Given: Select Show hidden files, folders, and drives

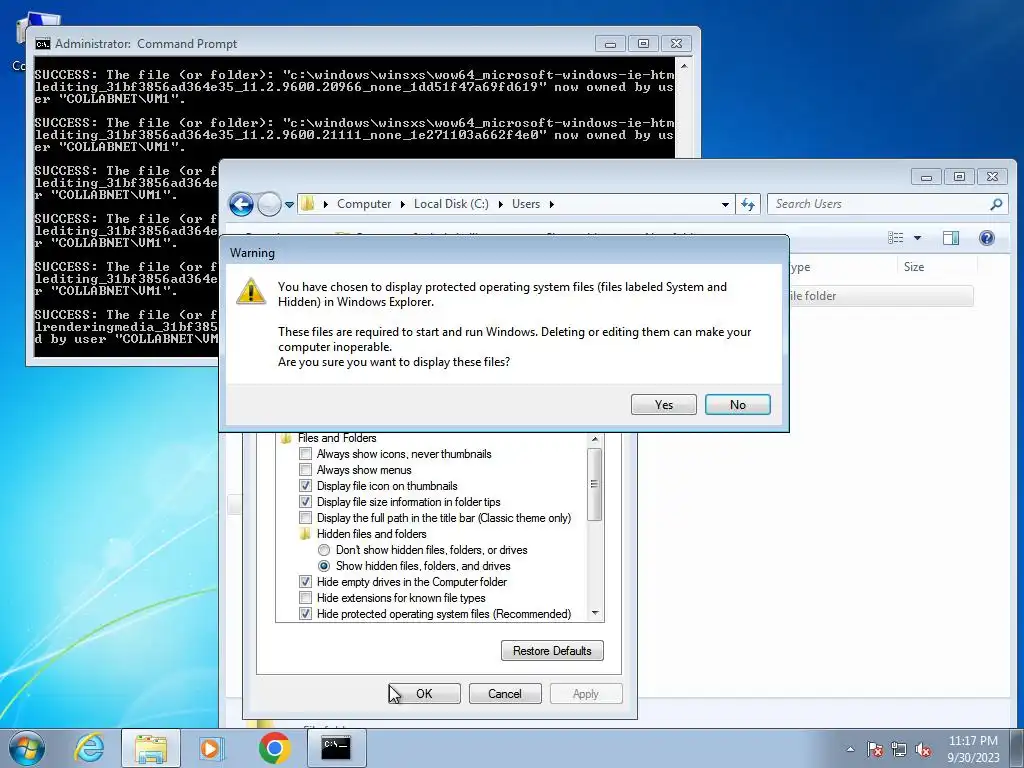Looking at the screenshot, I should (324, 566).
